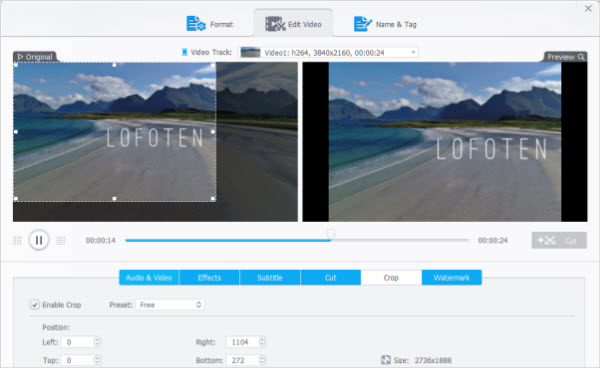Click the playback progress slider handle
The height and width of the screenshot is (368, 600).
coord(331,234)
